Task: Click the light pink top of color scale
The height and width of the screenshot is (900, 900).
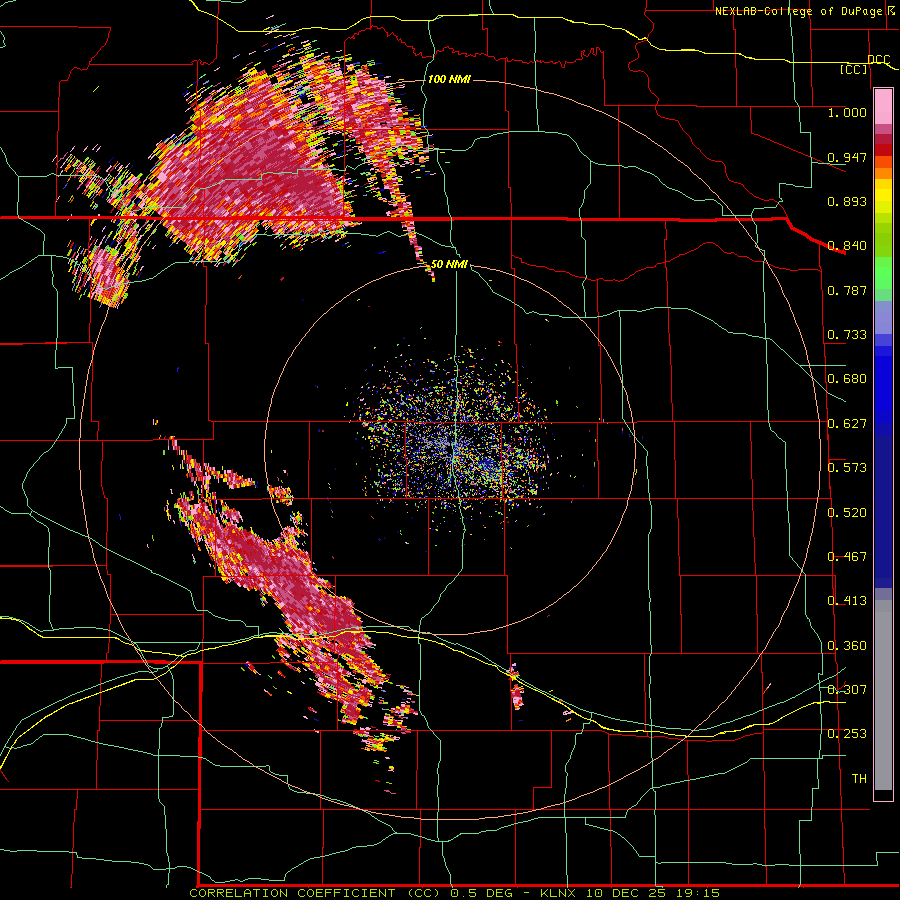Action: [883, 107]
